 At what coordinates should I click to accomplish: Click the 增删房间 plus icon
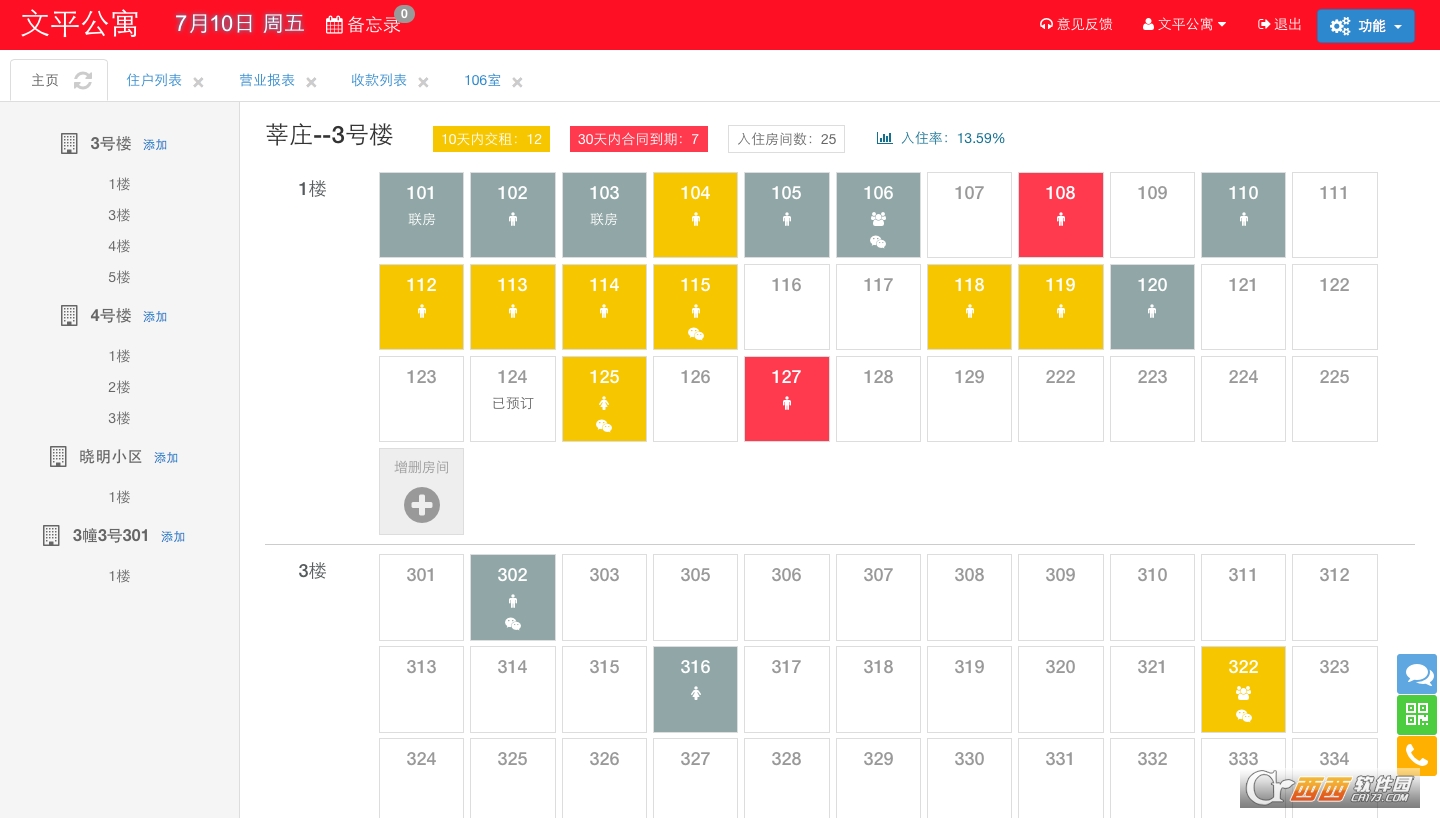[x=421, y=505]
